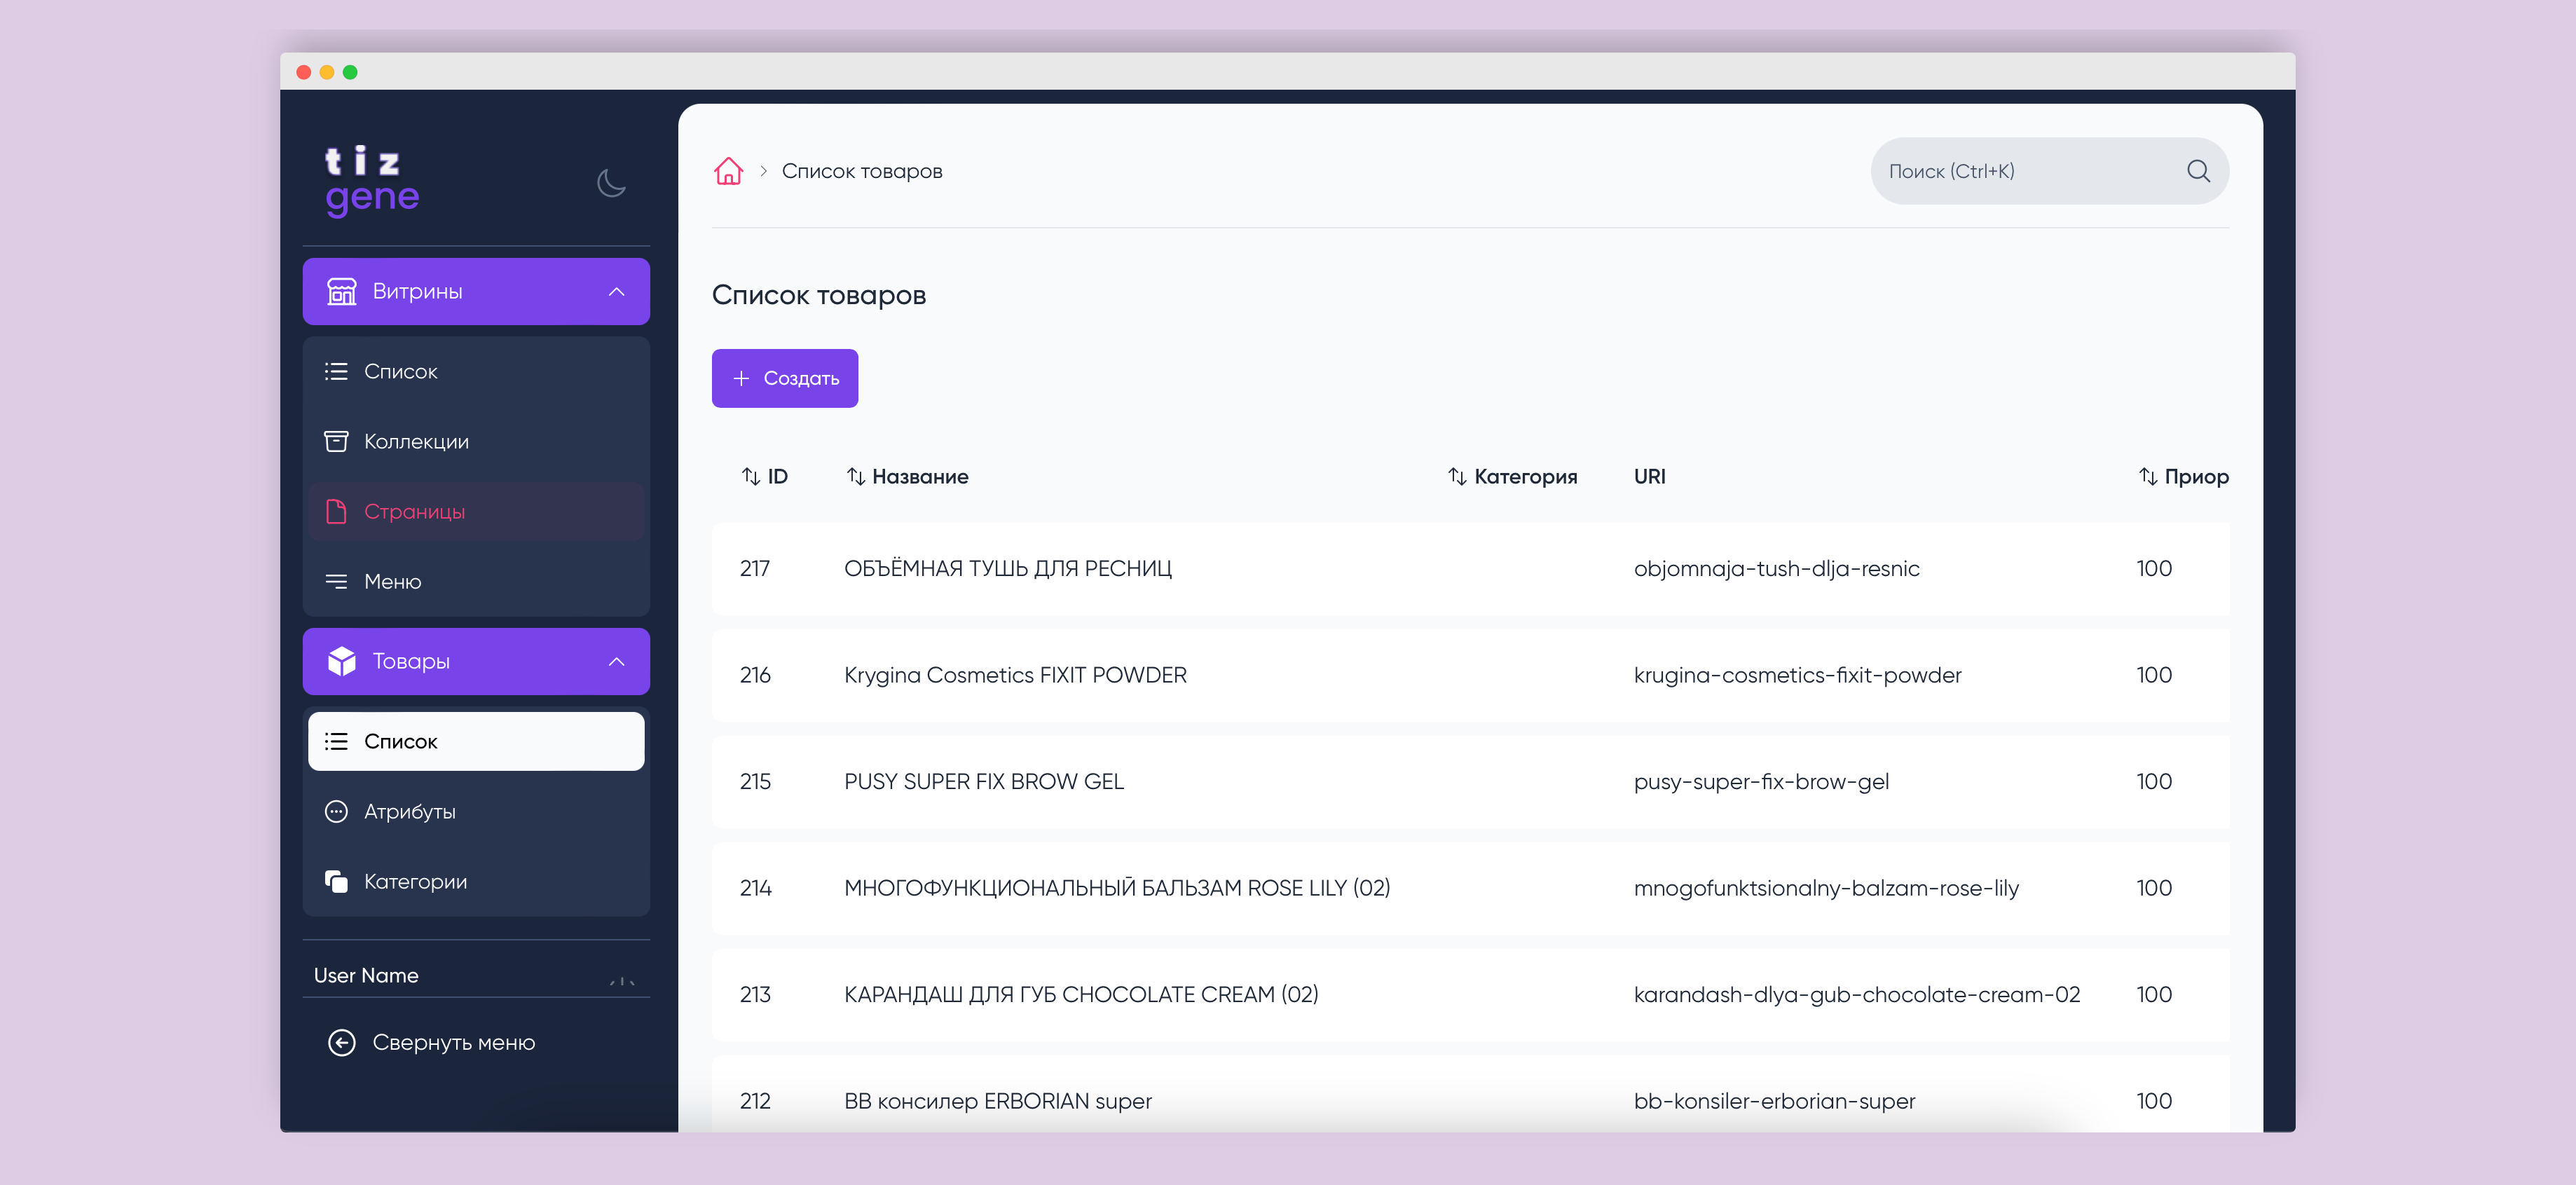2576x1185 pixels.
Task: Click the Создать button
Action: pos(784,378)
